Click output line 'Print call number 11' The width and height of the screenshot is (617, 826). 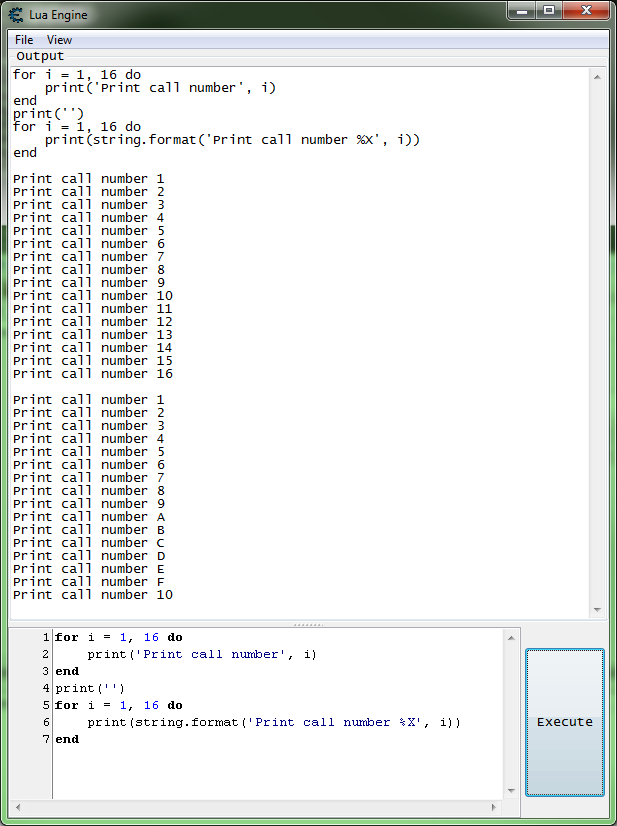click(x=93, y=309)
